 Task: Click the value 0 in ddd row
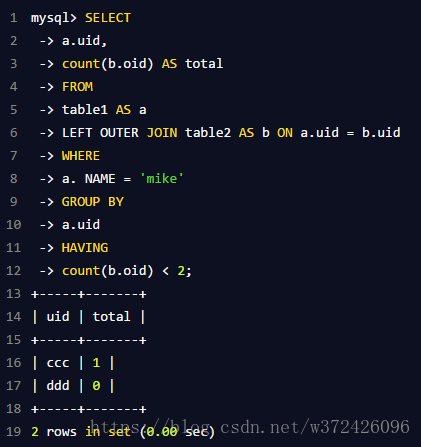tap(96, 386)
